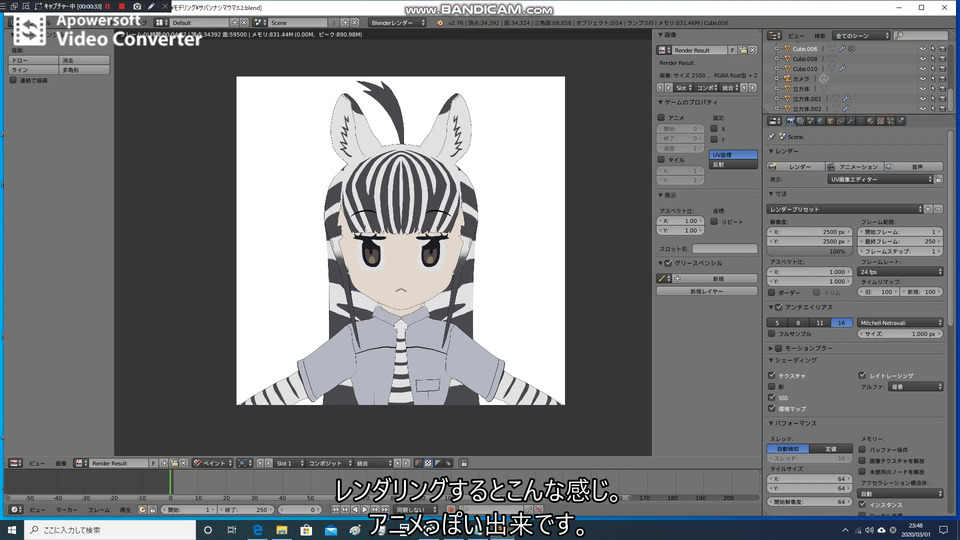Open the Particles properties tab
This screenshot has height=540, width=960.
[890, 121]
